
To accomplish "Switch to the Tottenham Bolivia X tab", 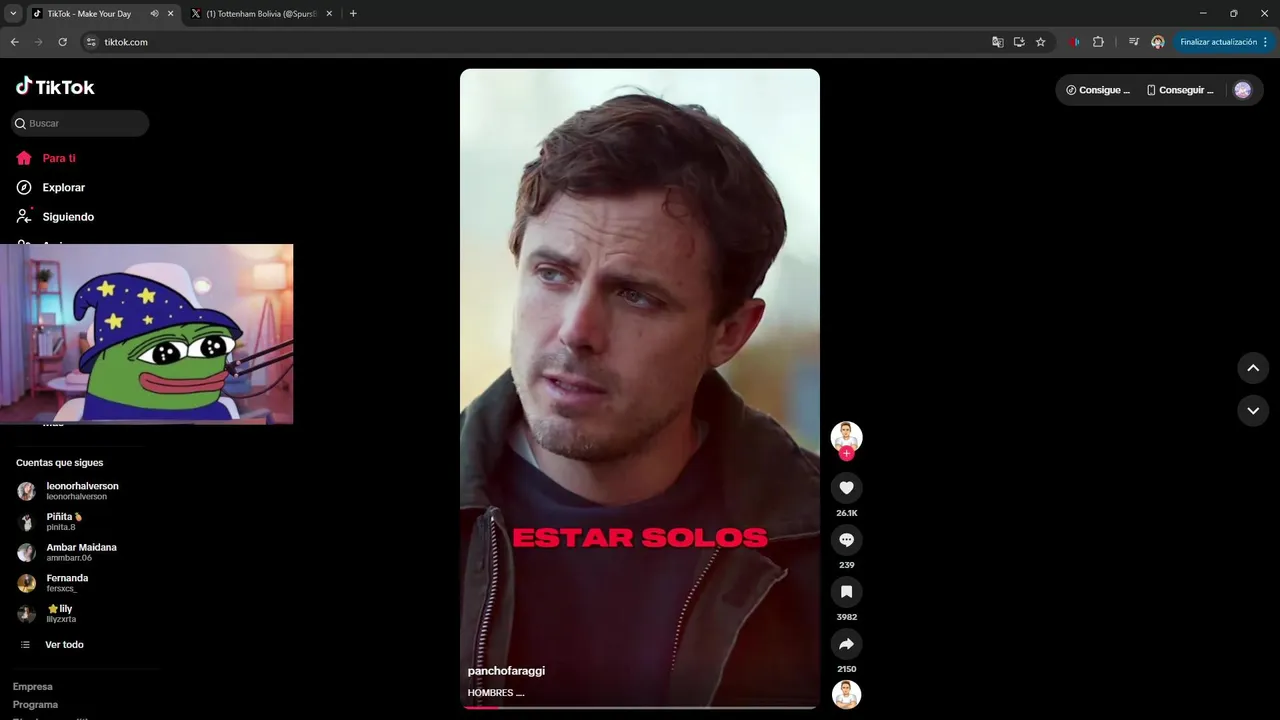I will point(262,14).
